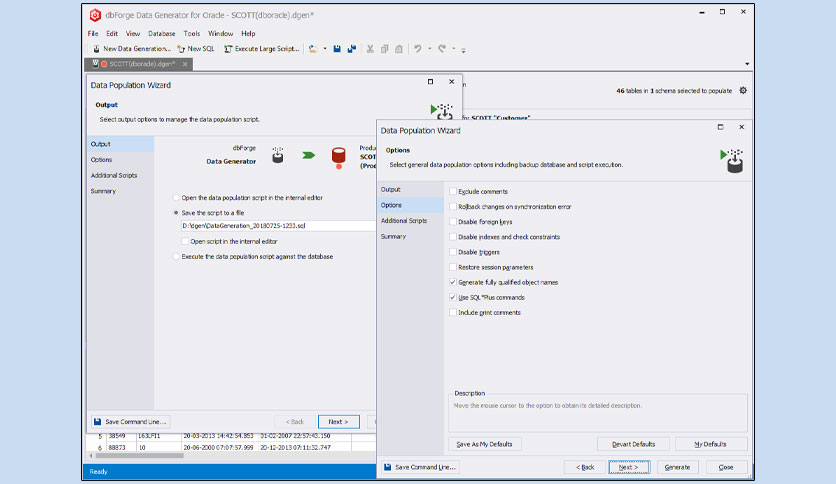
Task: Click the Save All toolbar icon
Action: pyautogui.click(x=352, y=49)
